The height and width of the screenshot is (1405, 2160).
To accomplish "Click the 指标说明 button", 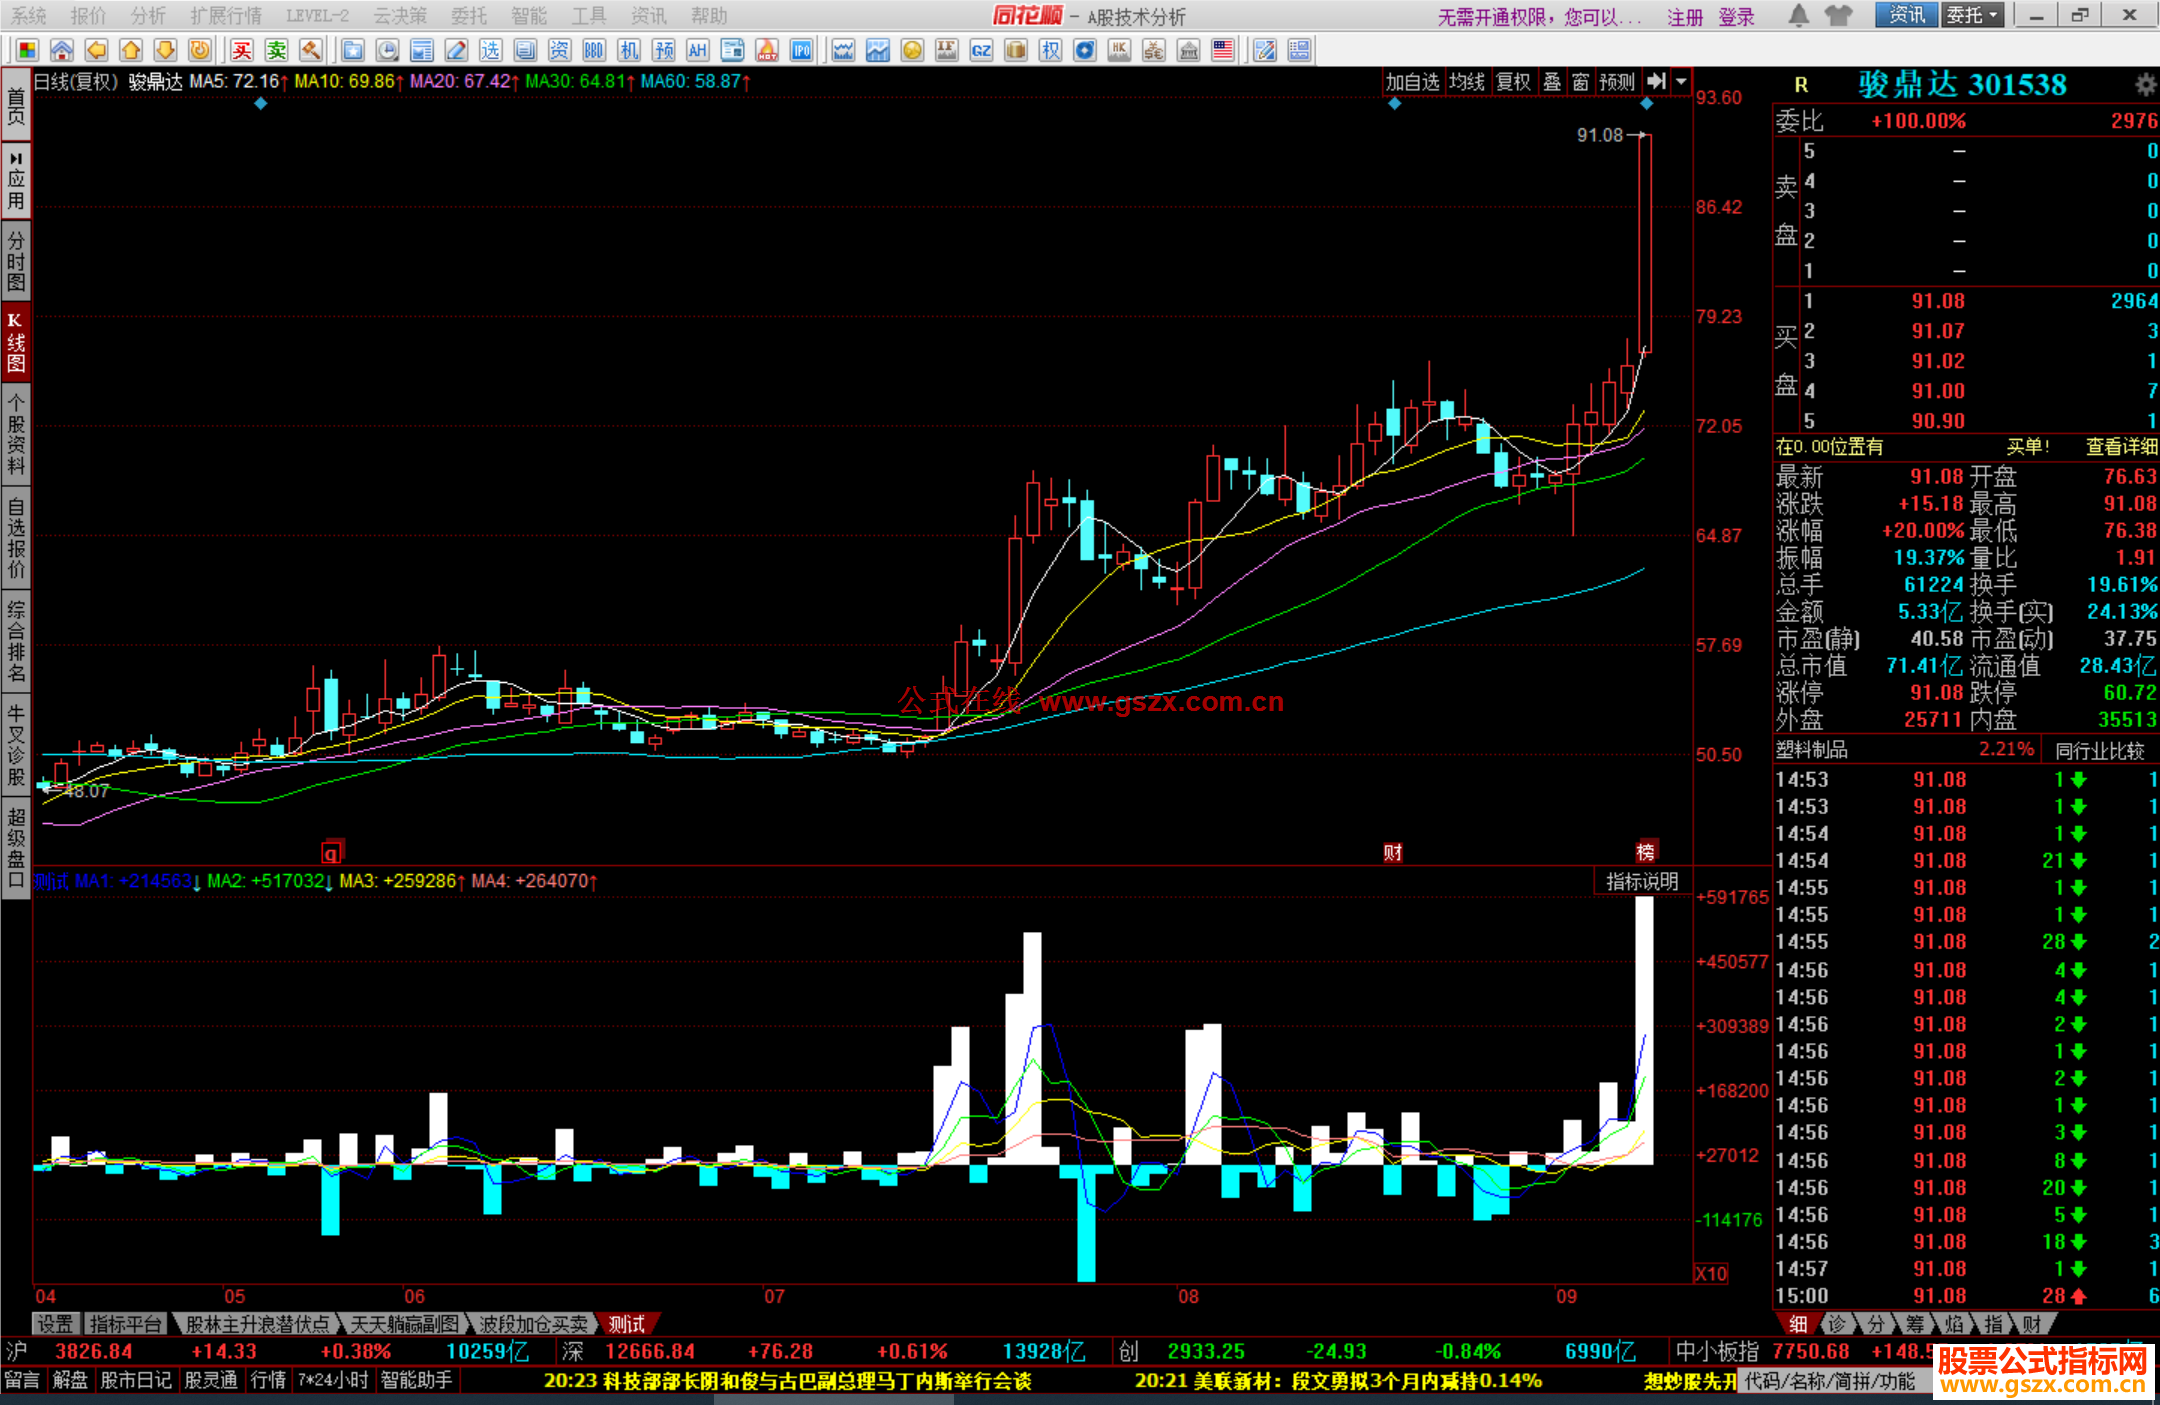I will click(x=1642, y=881).
